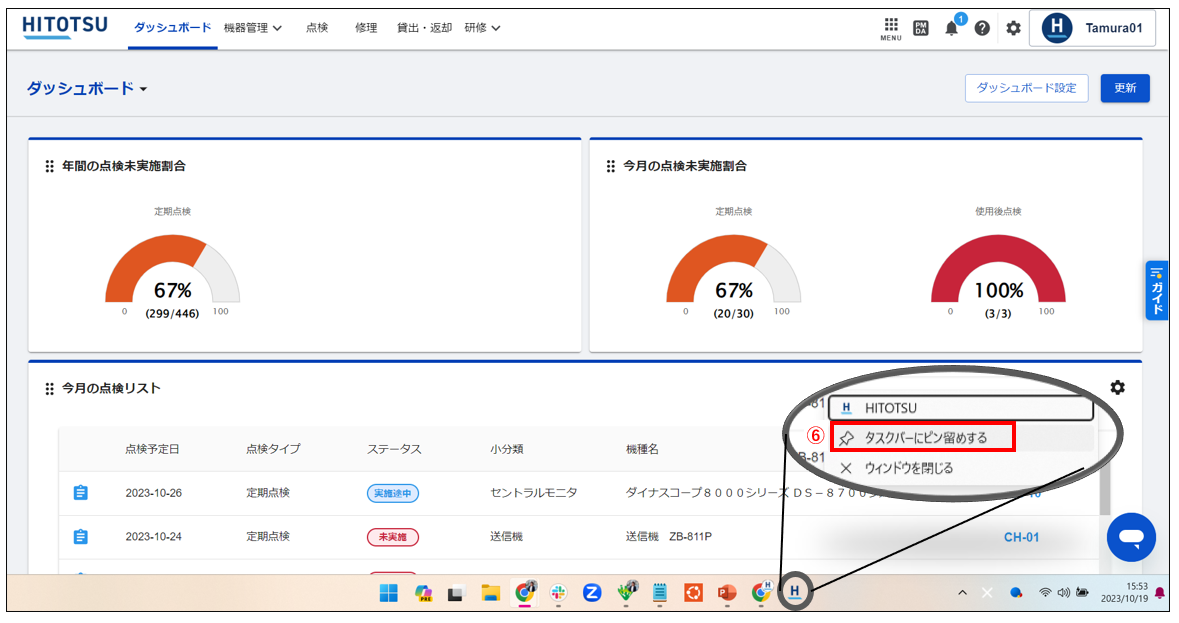Image resolution: width=1179 pixels, height=623 pixels.
Task: Open the chat bubble widget
Action: 1131,537
